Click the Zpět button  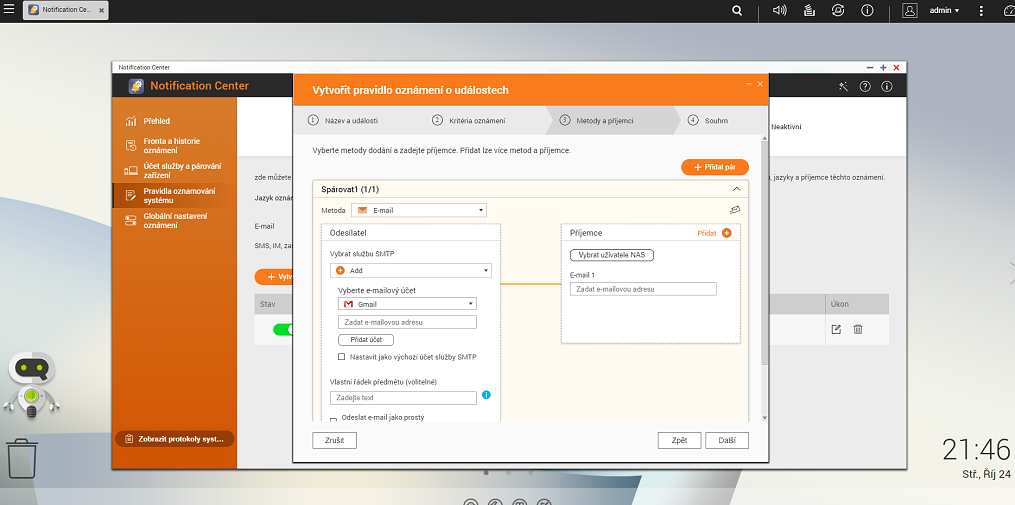pos(680,440)
